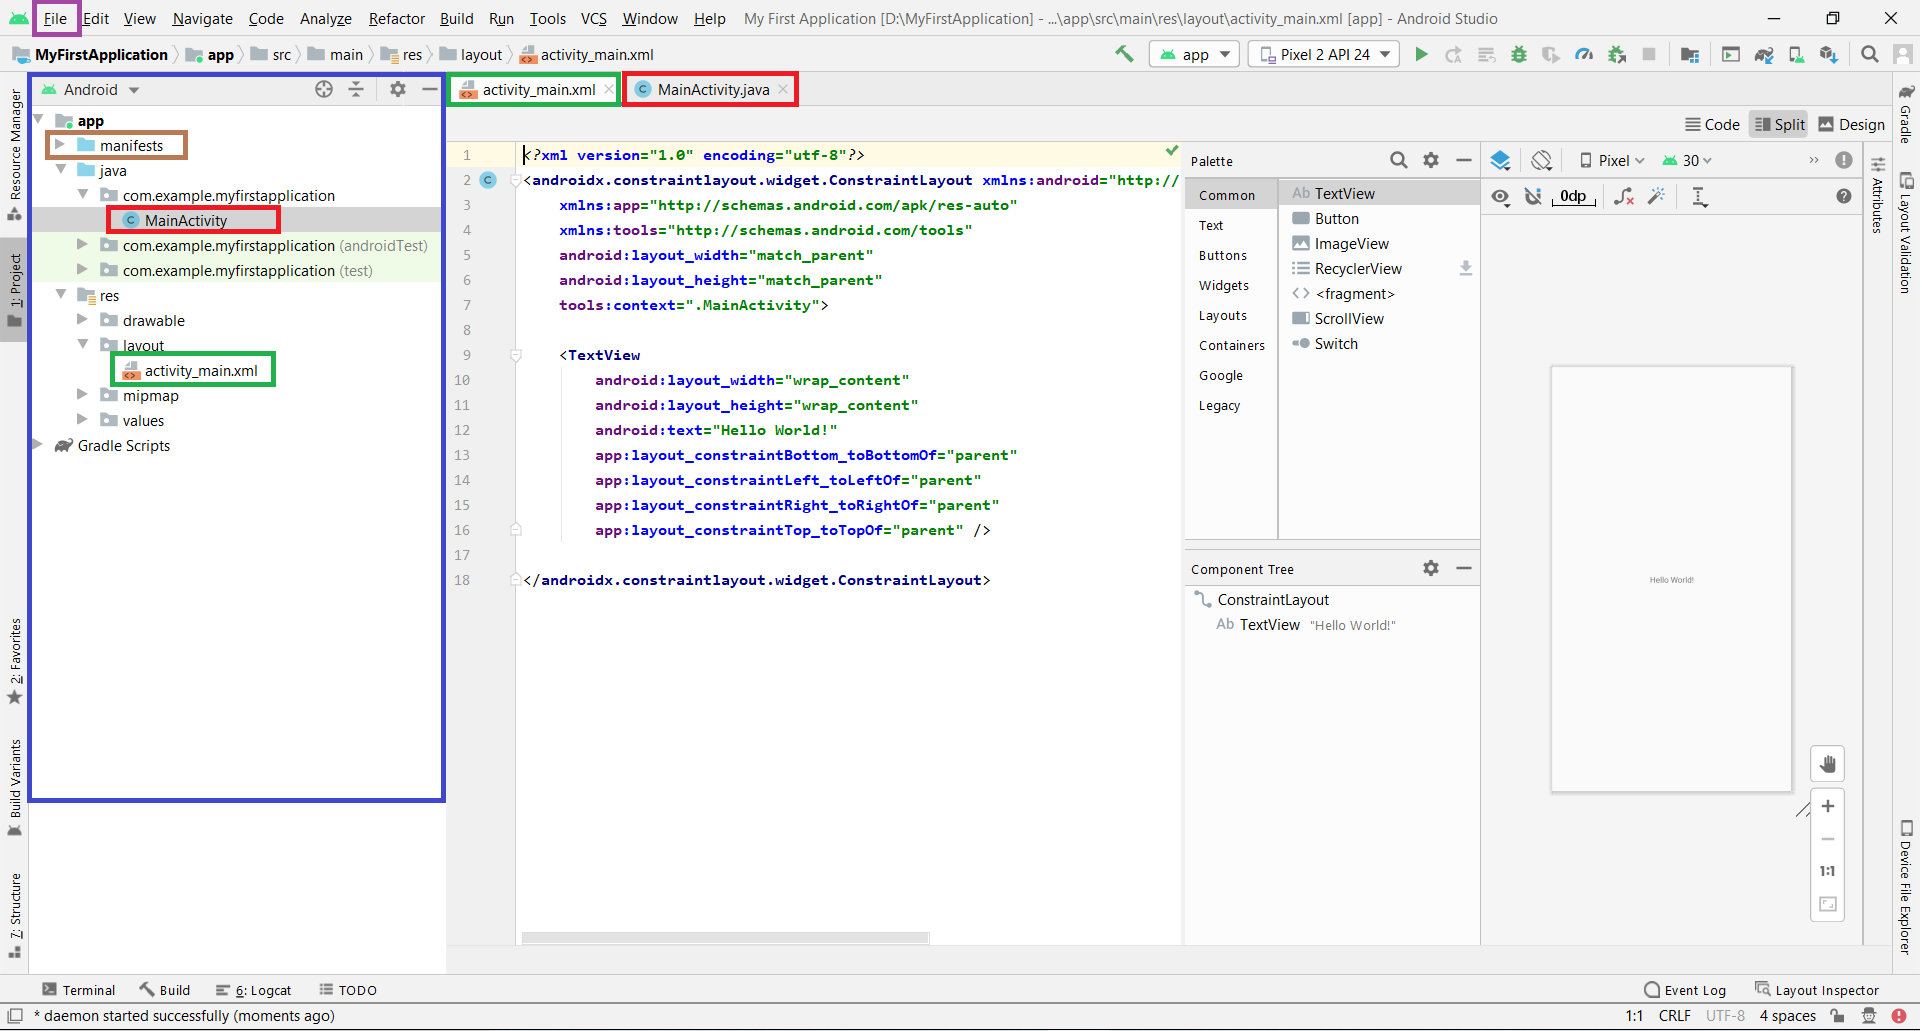
Task: Collapse the java folder
Action: pos(61,170)
